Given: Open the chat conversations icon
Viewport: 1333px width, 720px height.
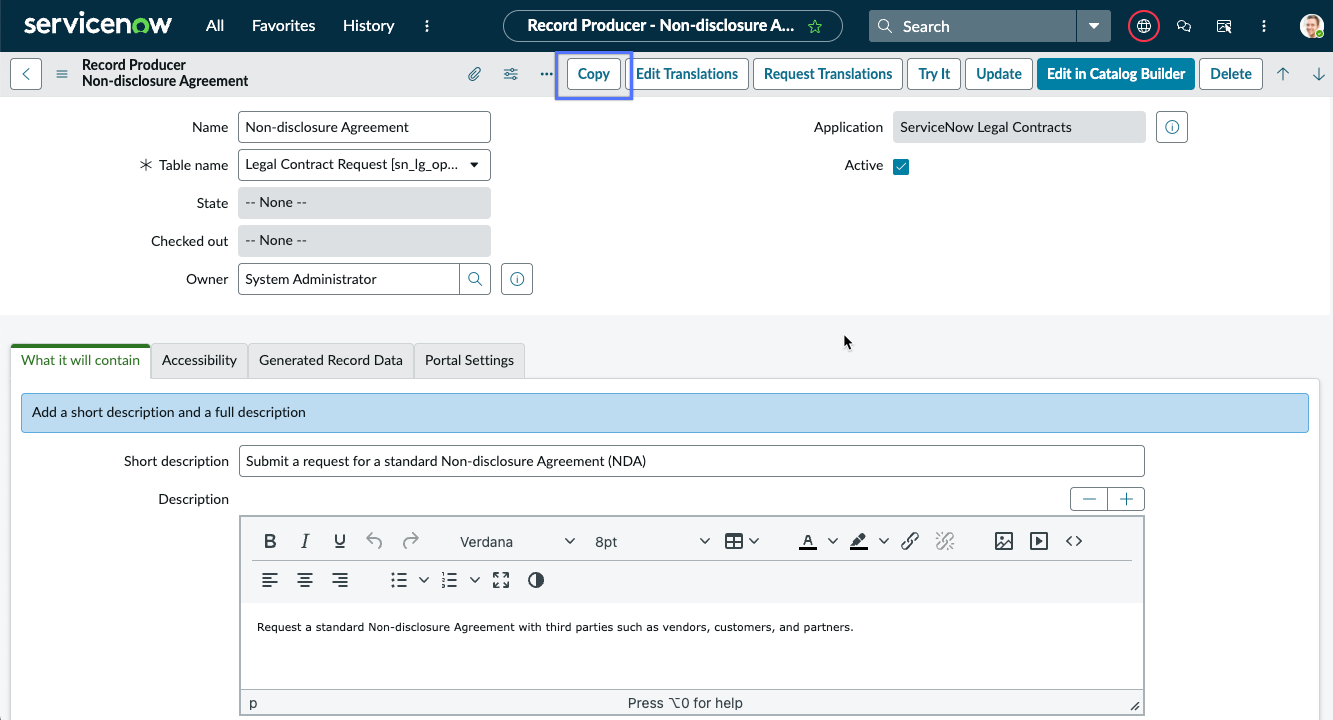Looking at the screenshot, I should [x=1184, y=26].
